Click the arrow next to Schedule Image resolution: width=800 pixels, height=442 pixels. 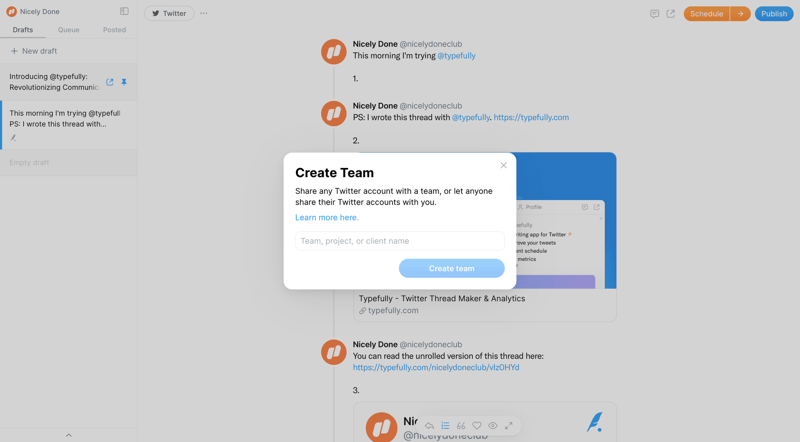tap(740, 14)
